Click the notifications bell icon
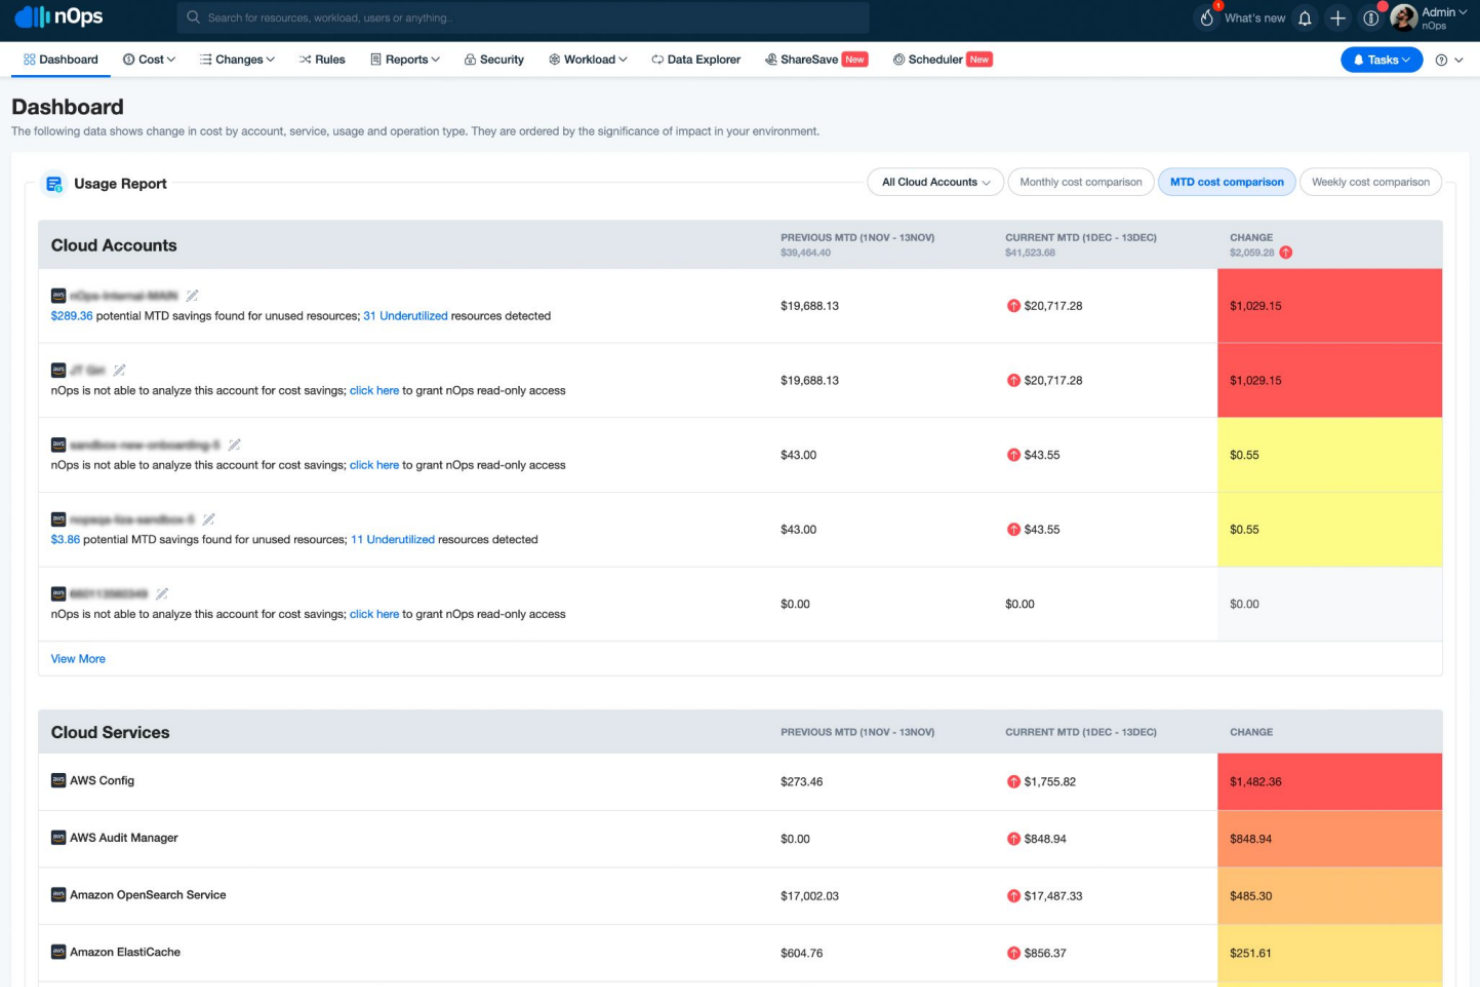 [x=1303, y=17]
